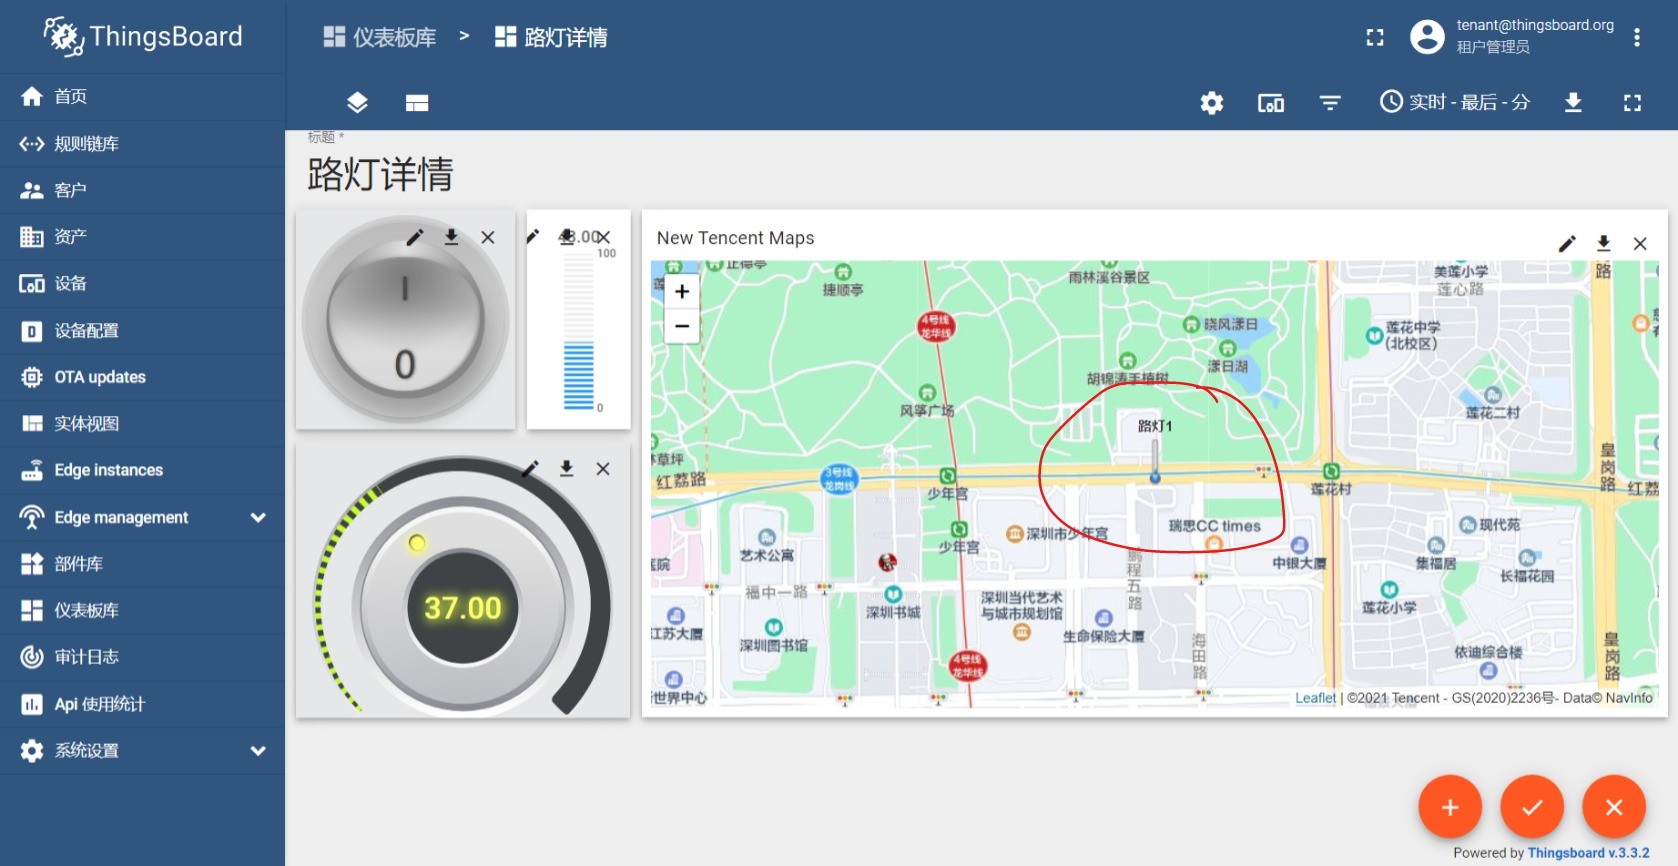This screenshot has width=1678, height=866.
Task: Open dashboard settings gear
Action: click(1212, 102)
